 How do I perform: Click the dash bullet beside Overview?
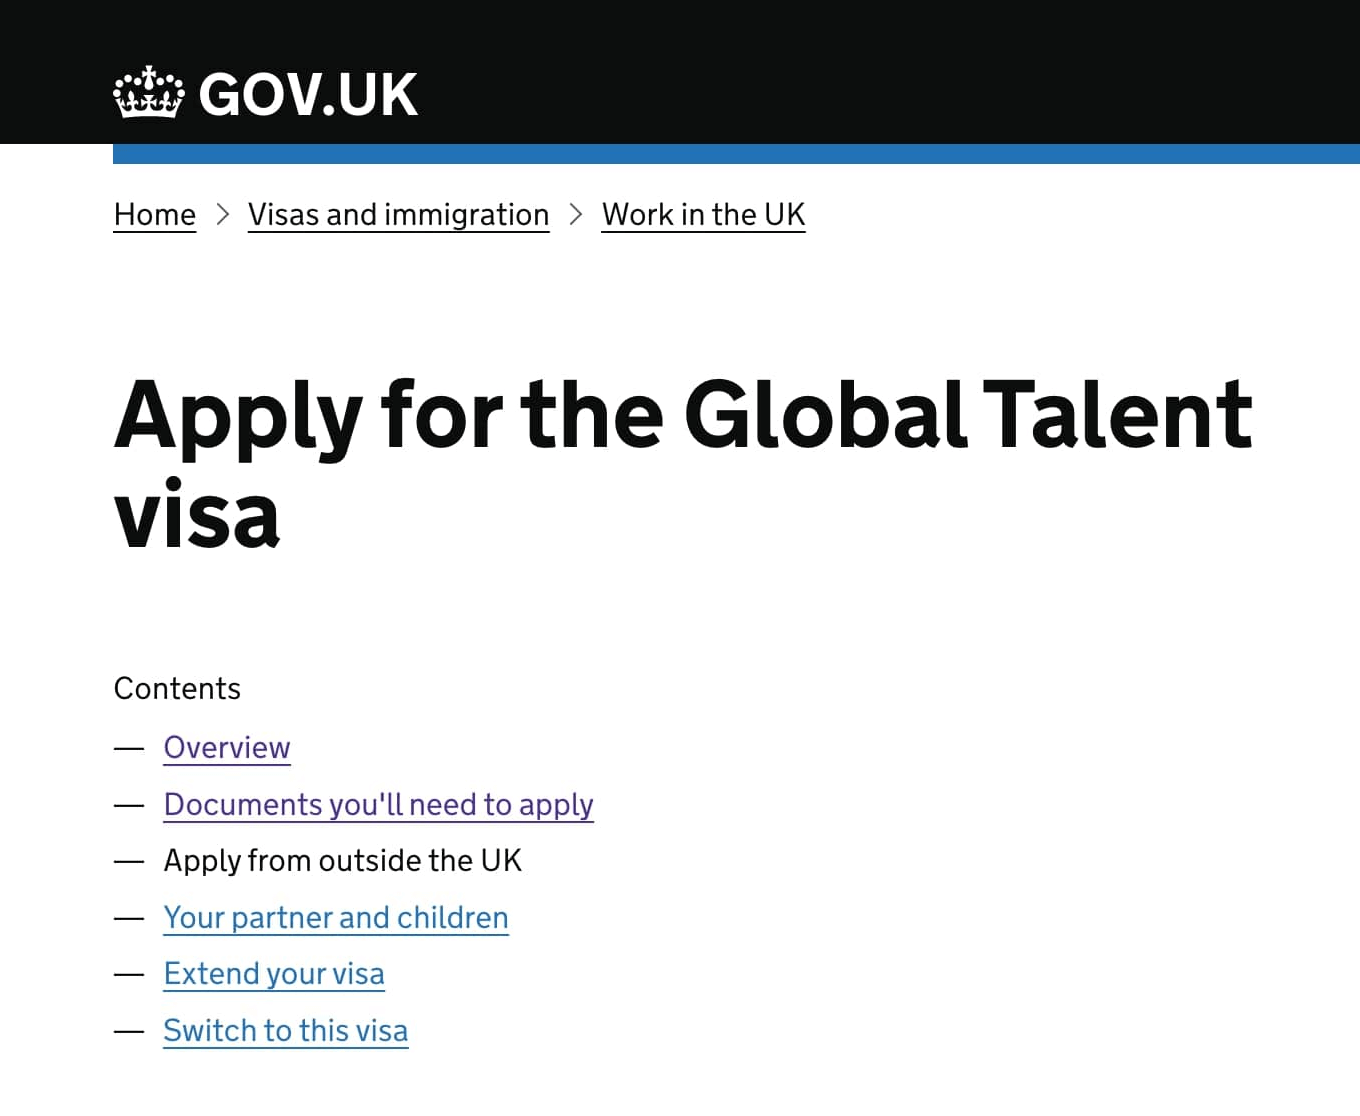130,748
